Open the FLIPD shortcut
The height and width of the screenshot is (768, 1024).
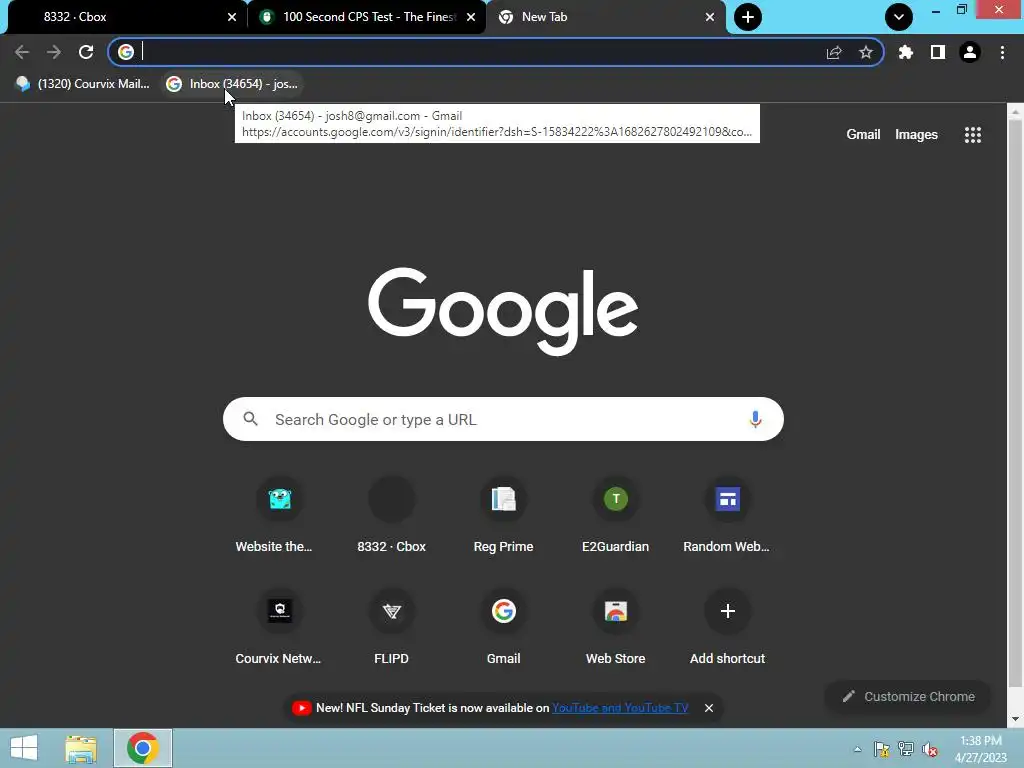(391, 628)
